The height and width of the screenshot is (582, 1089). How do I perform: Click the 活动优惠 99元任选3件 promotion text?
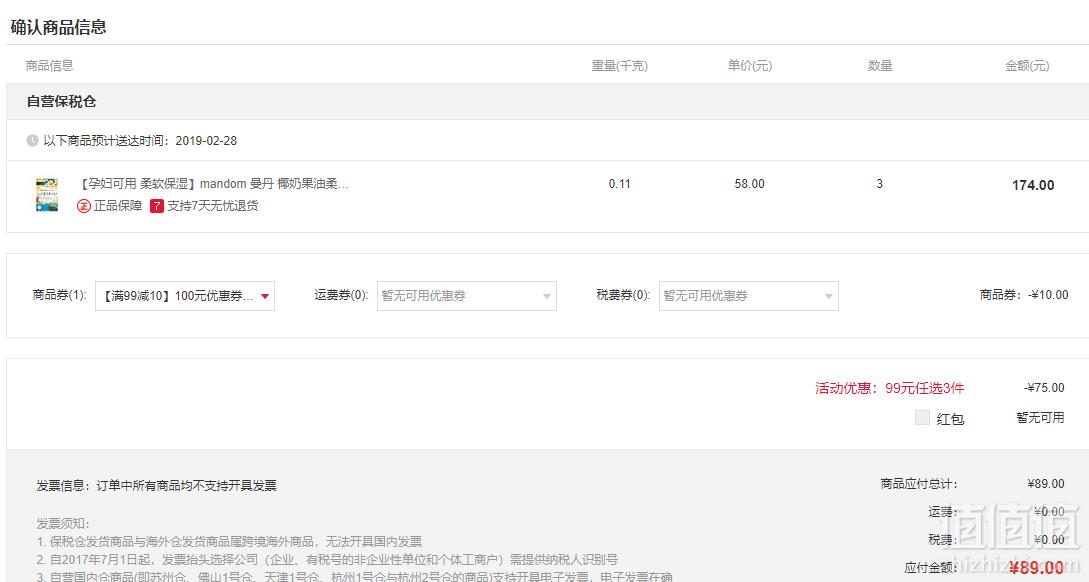(890, 388)
